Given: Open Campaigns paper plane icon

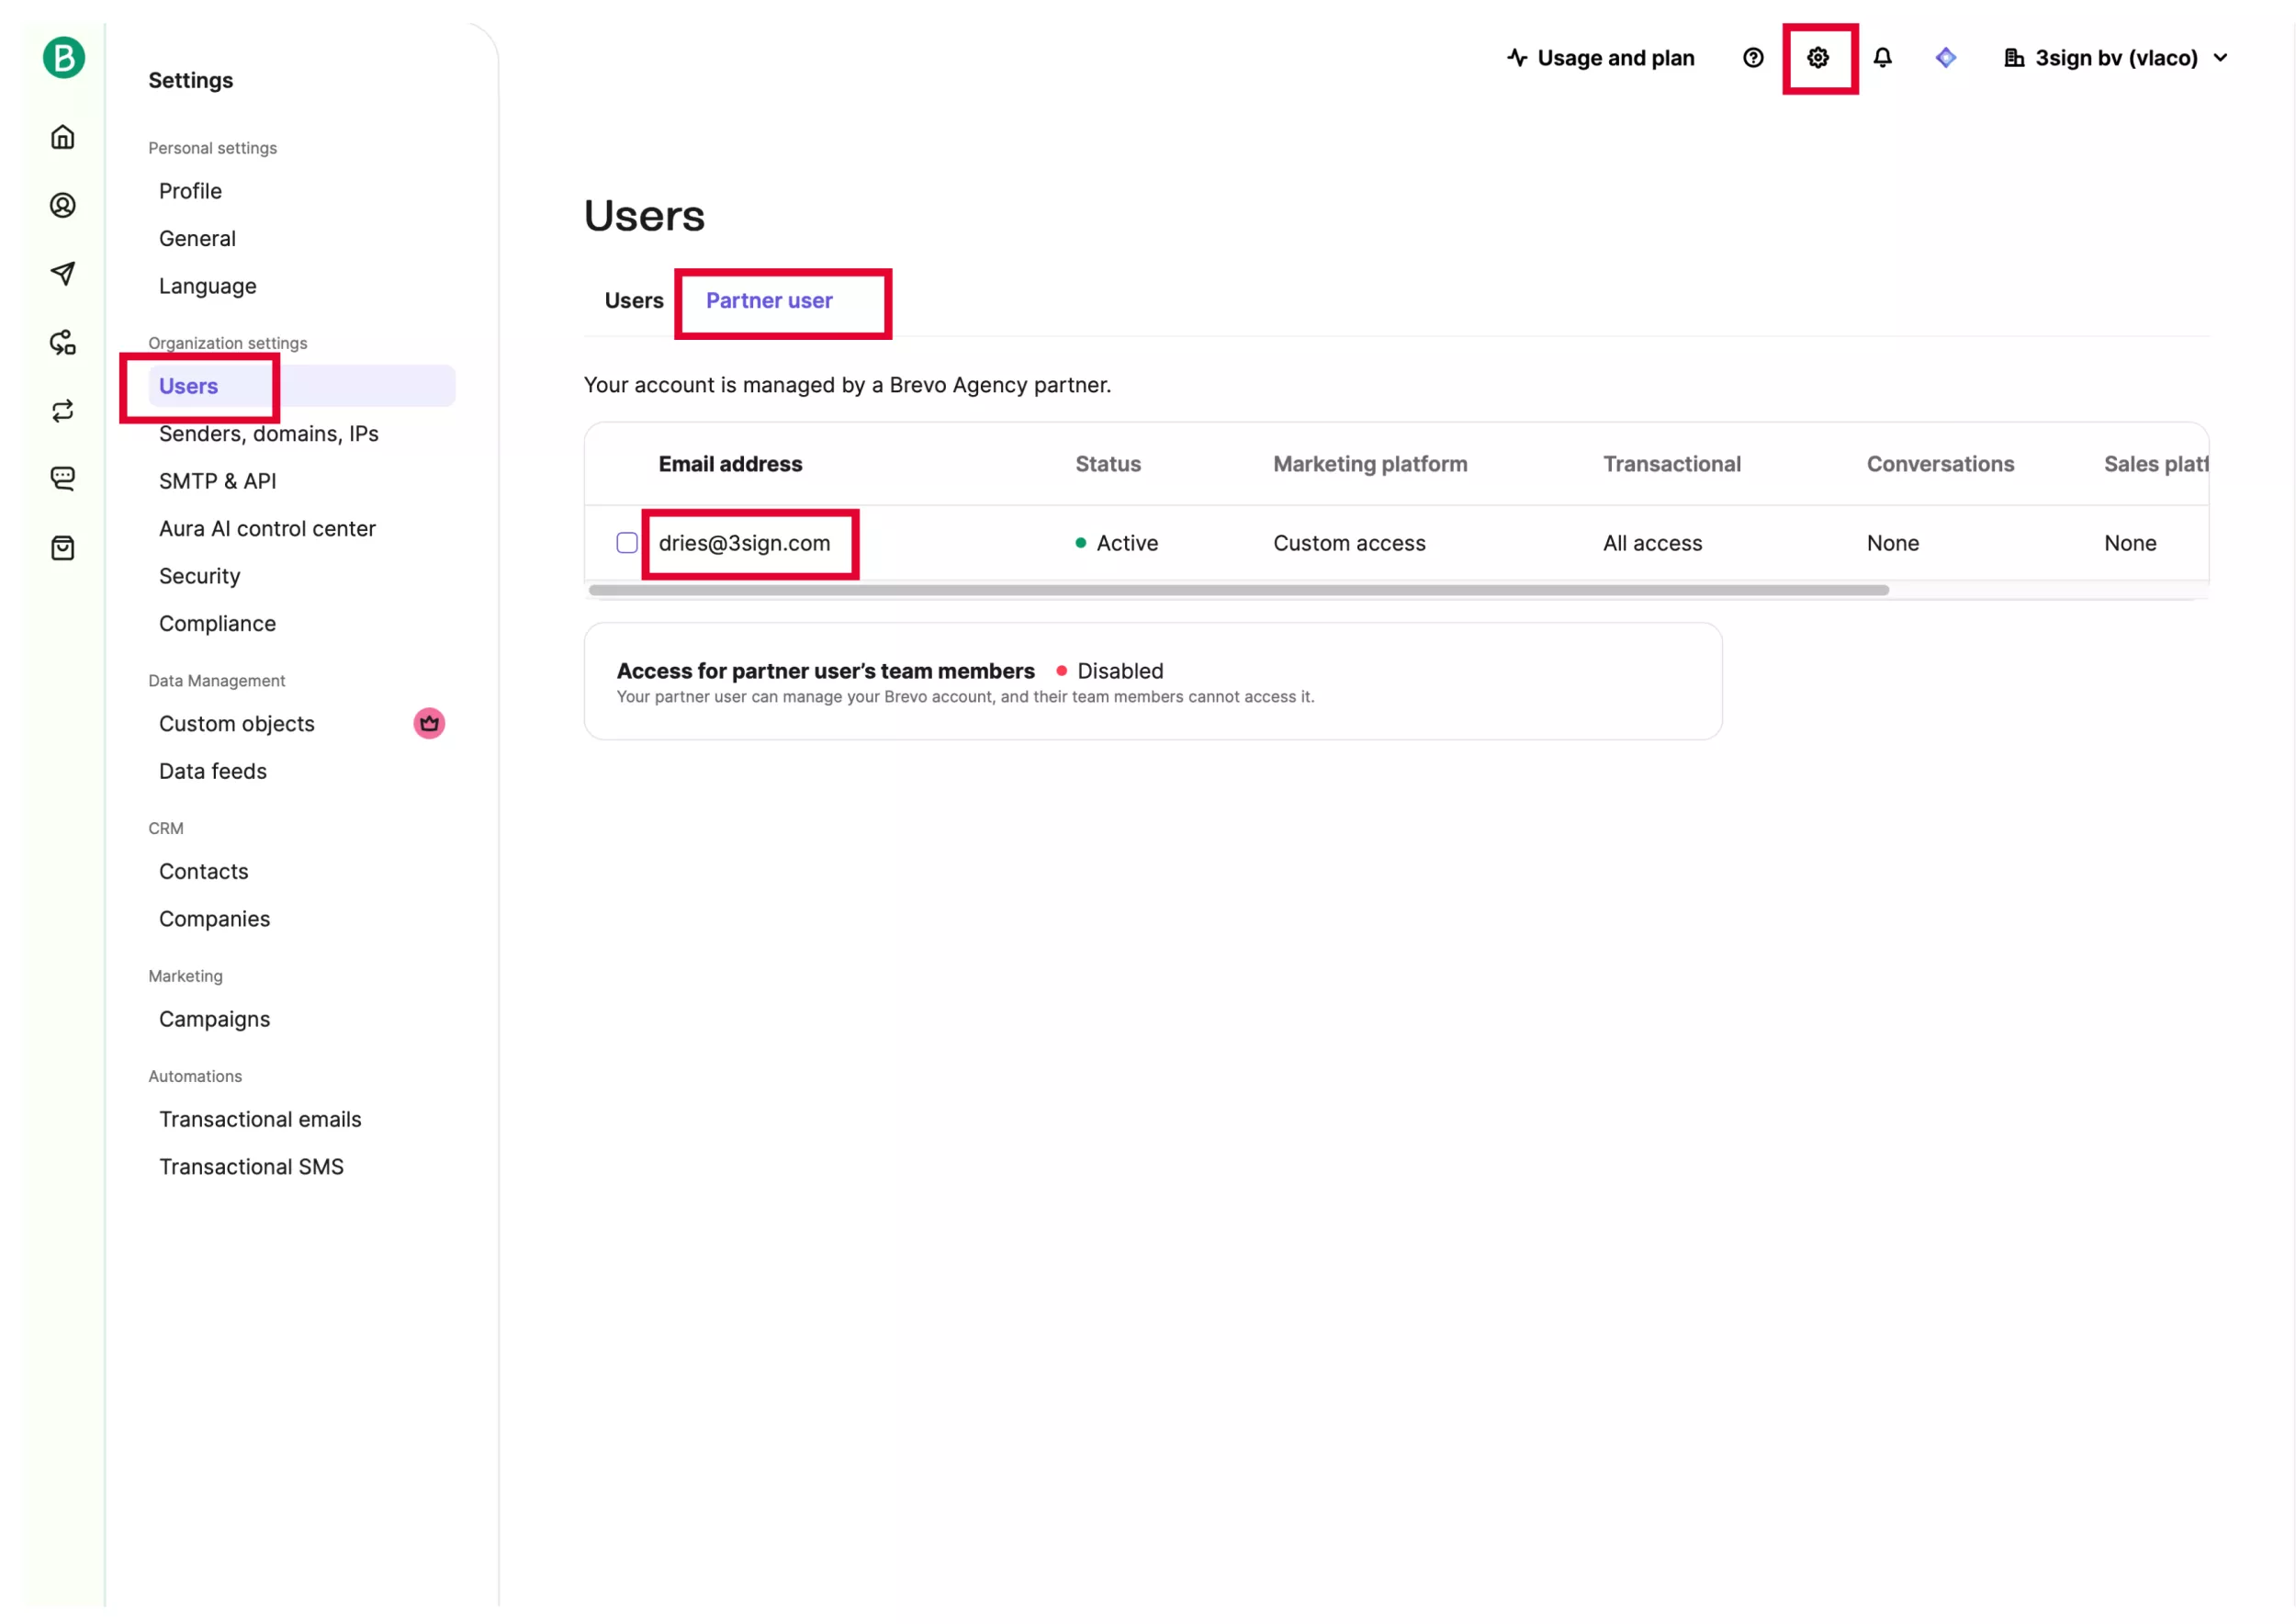Looking at the screenshot, I should coord(63,273).
